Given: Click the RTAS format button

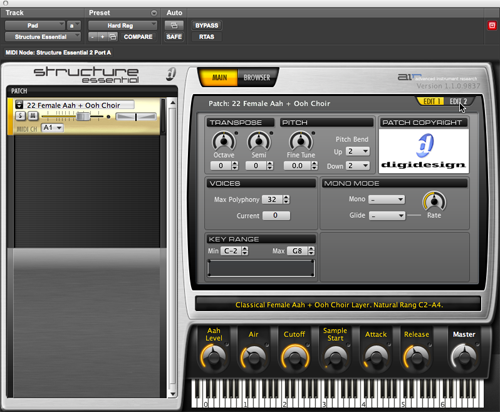Looking at the screenshot, I should tap(207, 37).
